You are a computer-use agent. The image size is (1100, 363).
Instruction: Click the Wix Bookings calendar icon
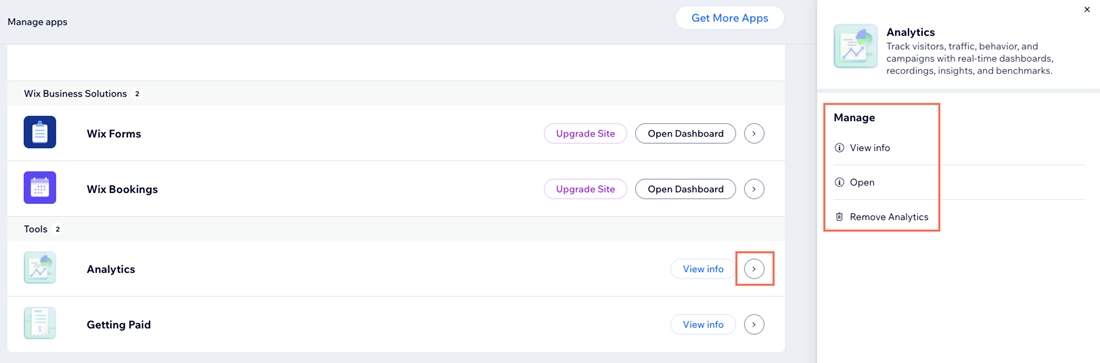point(40,188)
